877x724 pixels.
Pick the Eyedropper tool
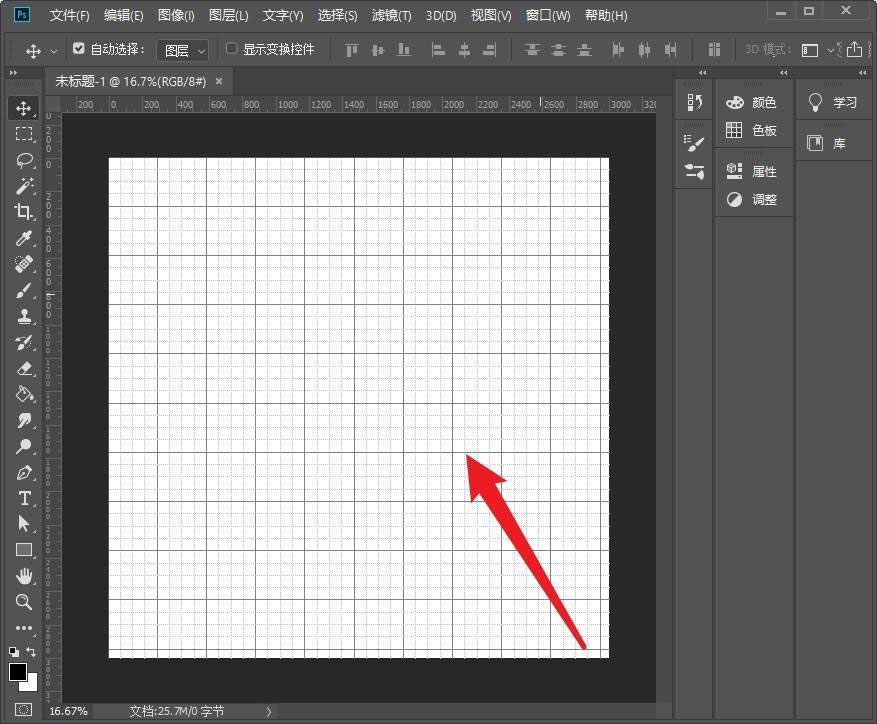(24, 238)
